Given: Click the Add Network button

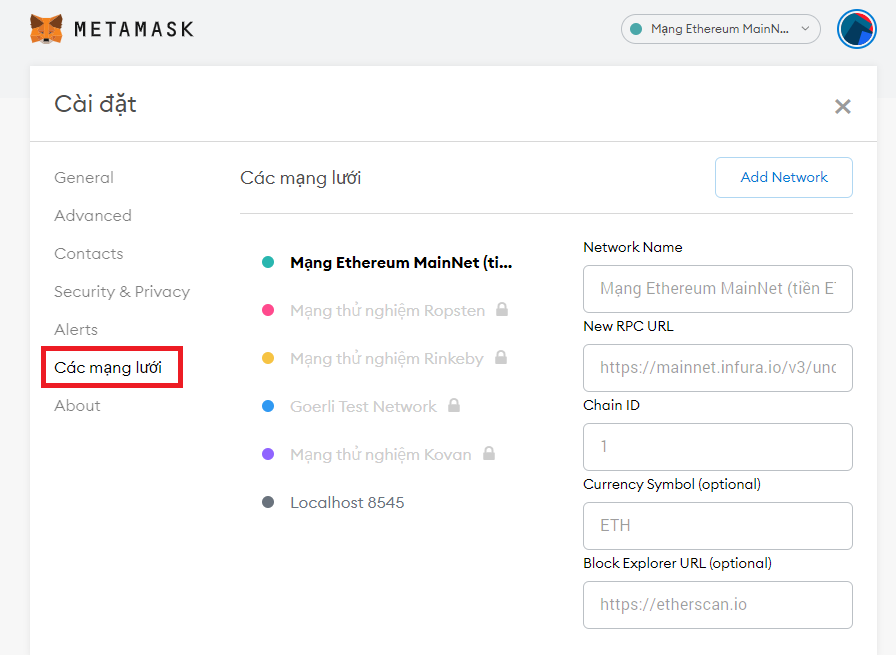Looking at the screenshot, I should (783, 178).
